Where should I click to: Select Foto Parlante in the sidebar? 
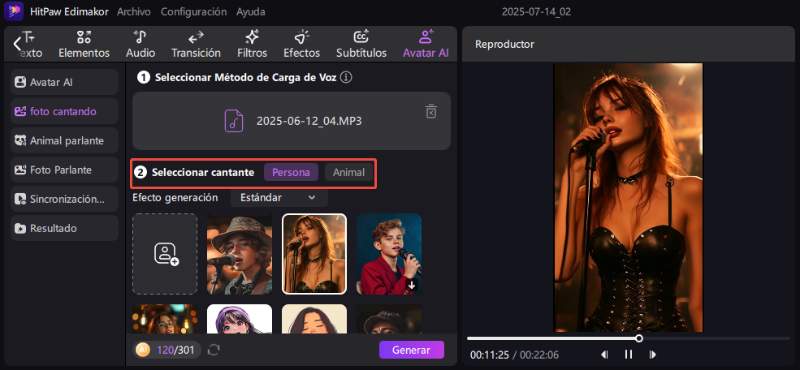coord(64,169)
